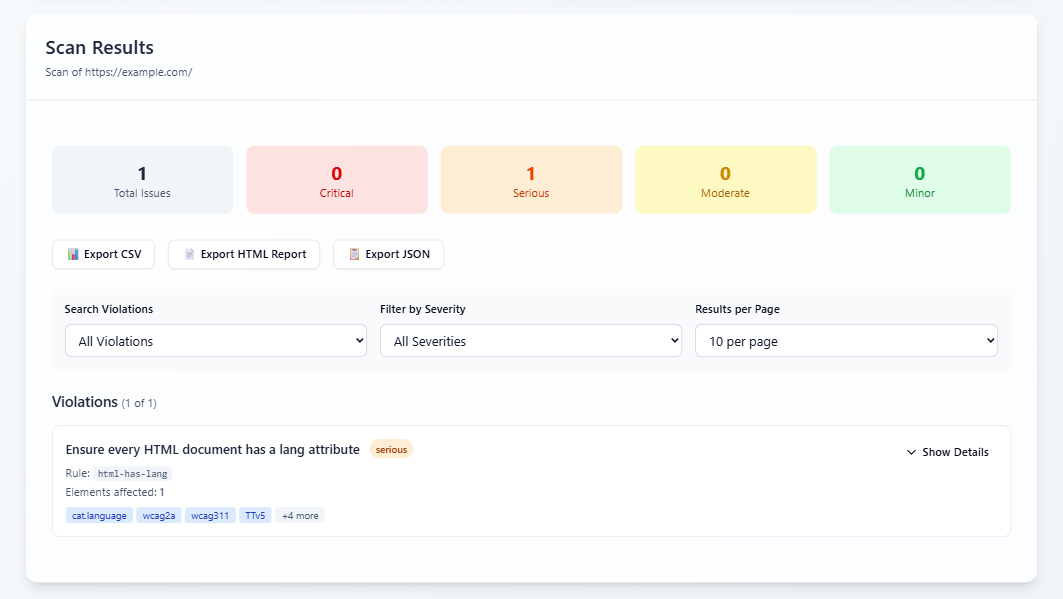
Task: Export results using Export CSV button
Action: tap(104, 254)
